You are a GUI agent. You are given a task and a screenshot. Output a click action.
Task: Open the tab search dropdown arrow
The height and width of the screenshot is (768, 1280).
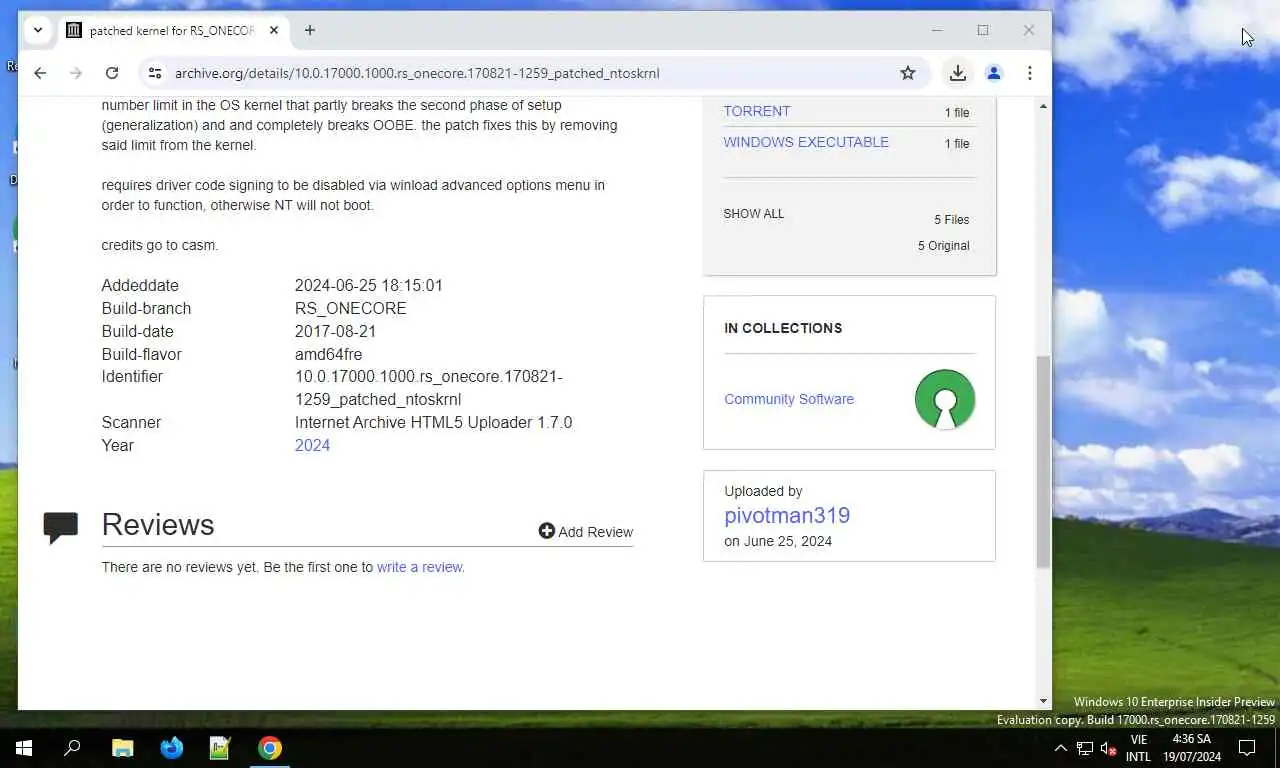click(x=38, y=30)
